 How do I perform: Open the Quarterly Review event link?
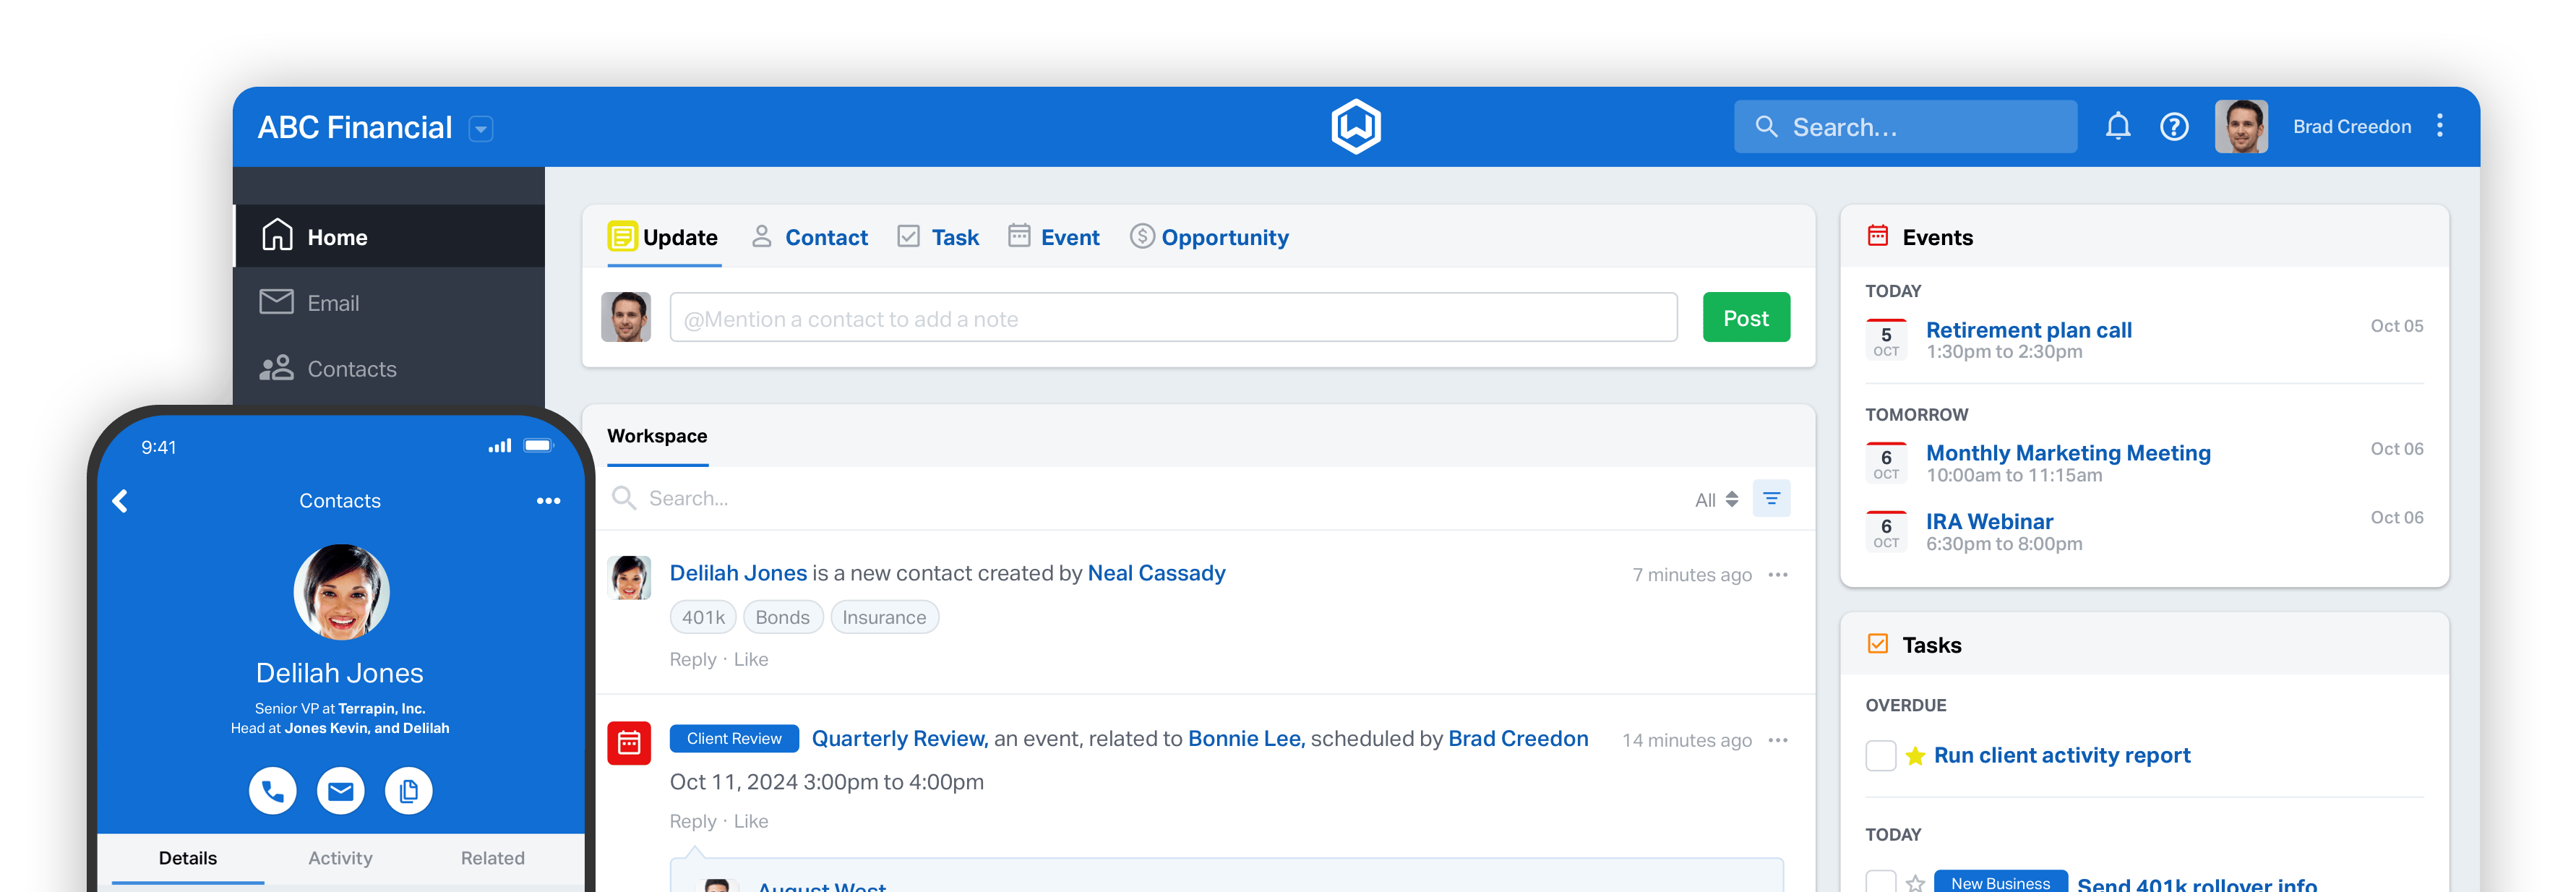(x=899, y=739)
